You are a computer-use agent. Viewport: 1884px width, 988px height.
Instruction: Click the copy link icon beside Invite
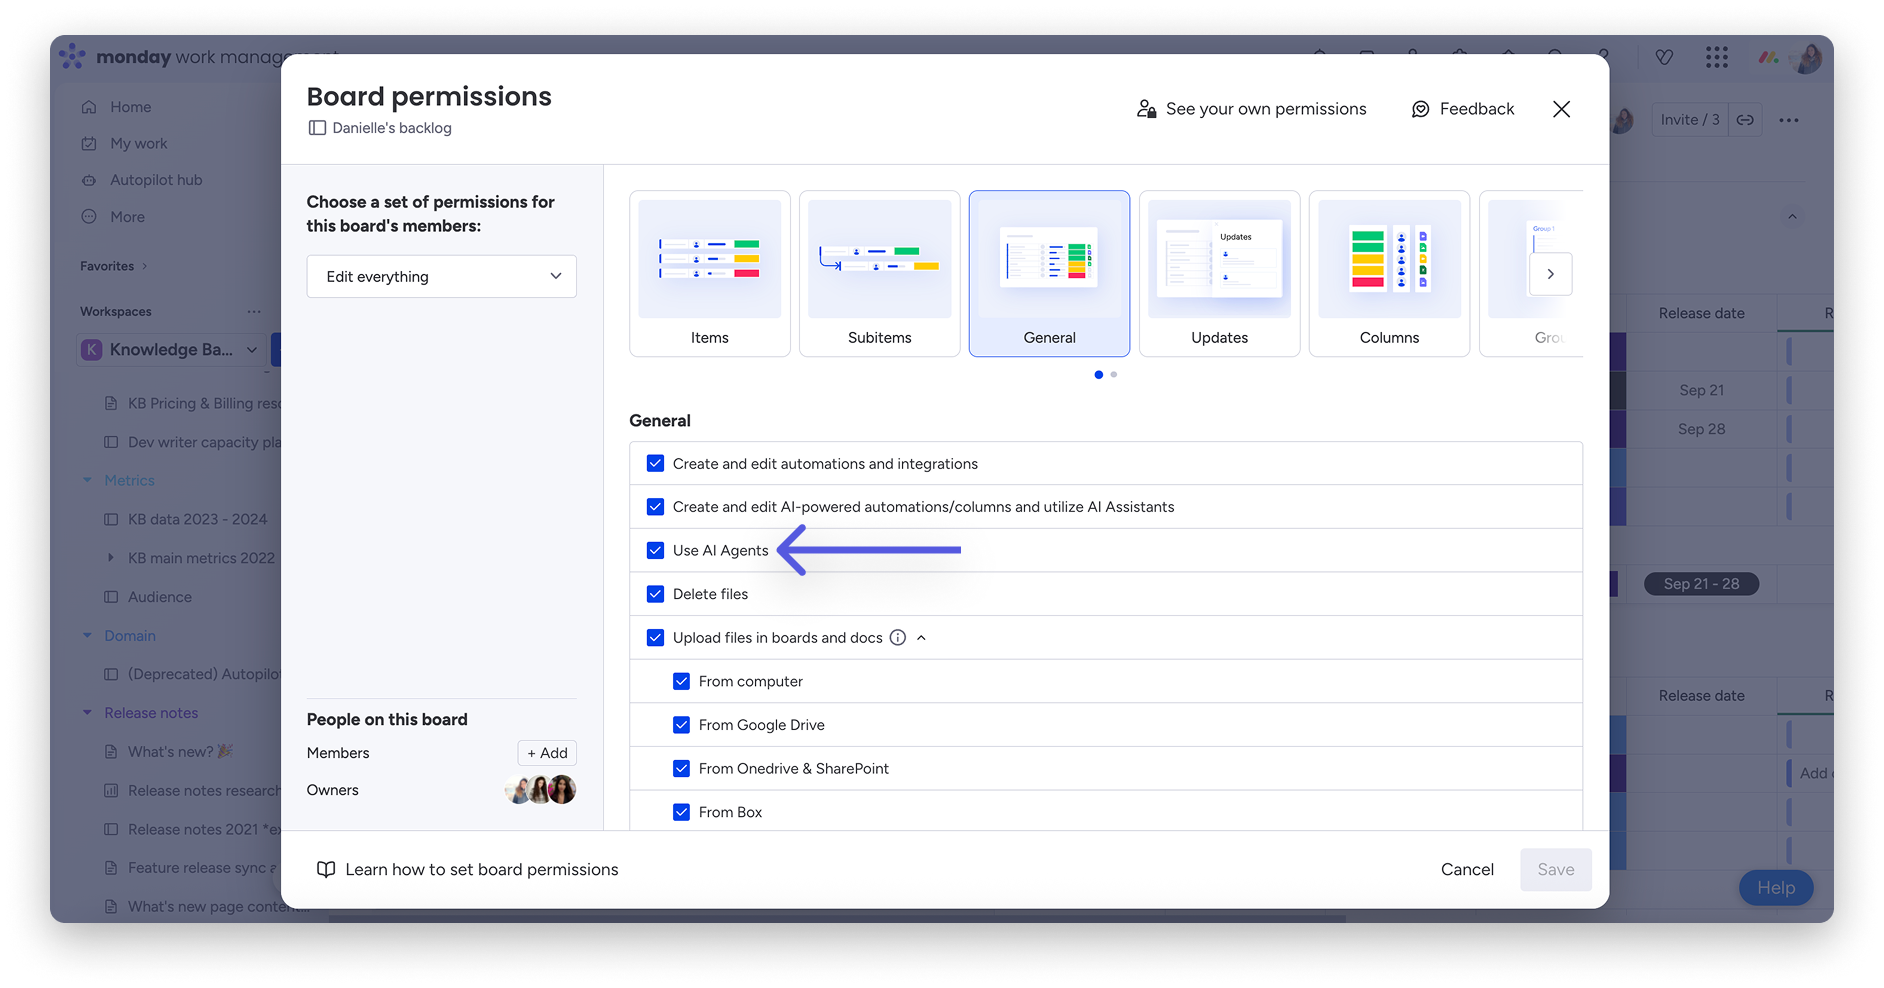(x=1745, y=120)
